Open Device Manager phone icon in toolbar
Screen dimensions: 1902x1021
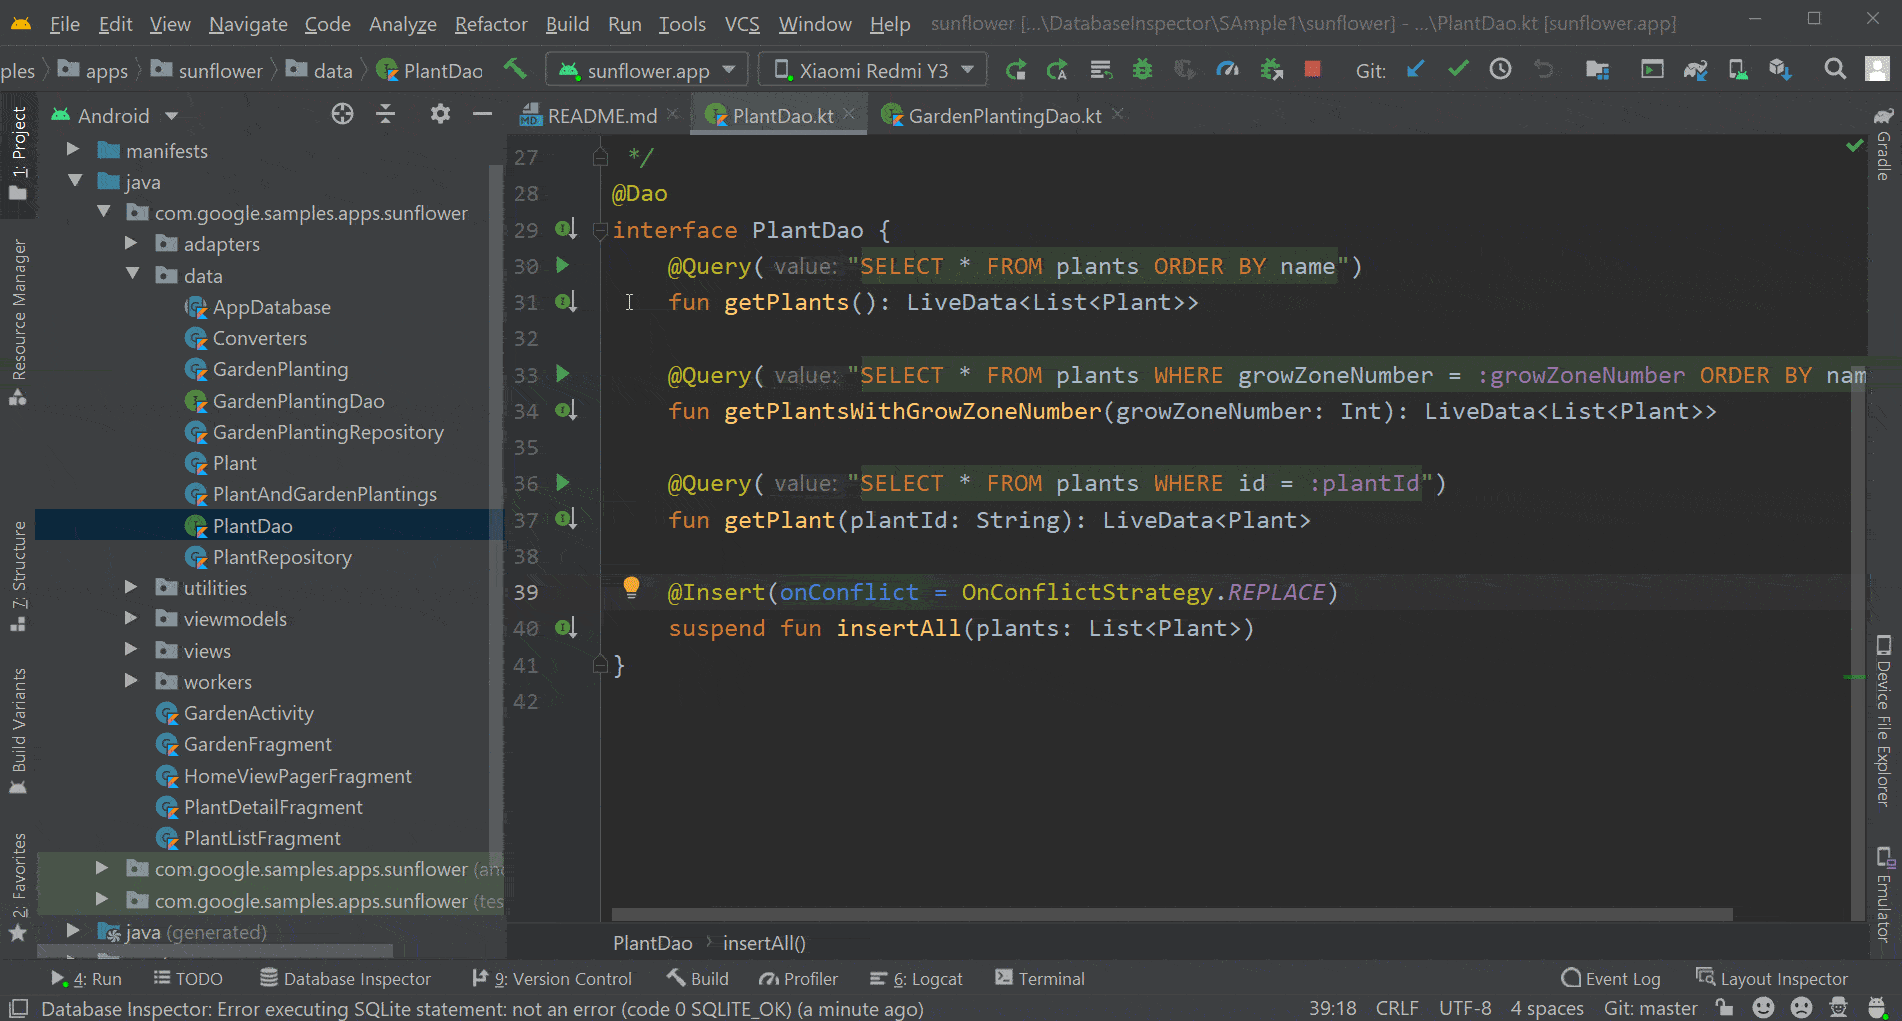(x=1738, y=70)
